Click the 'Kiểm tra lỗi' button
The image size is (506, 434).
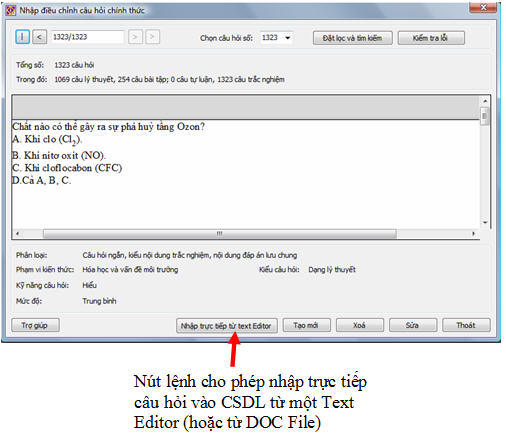(x=431, y=38)
